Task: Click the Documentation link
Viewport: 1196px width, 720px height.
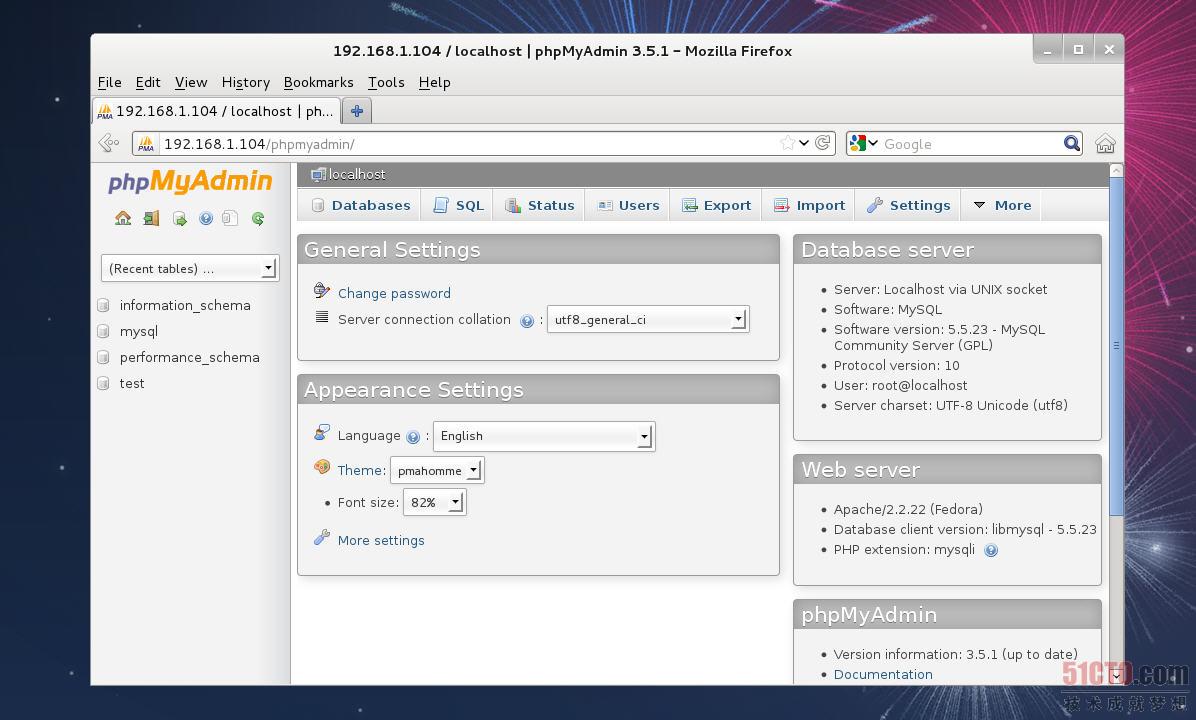Action: coord(883,674)
